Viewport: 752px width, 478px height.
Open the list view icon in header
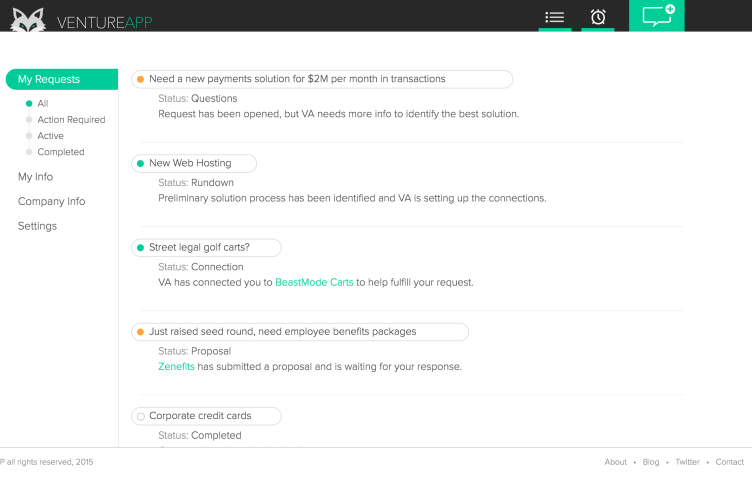554,17
